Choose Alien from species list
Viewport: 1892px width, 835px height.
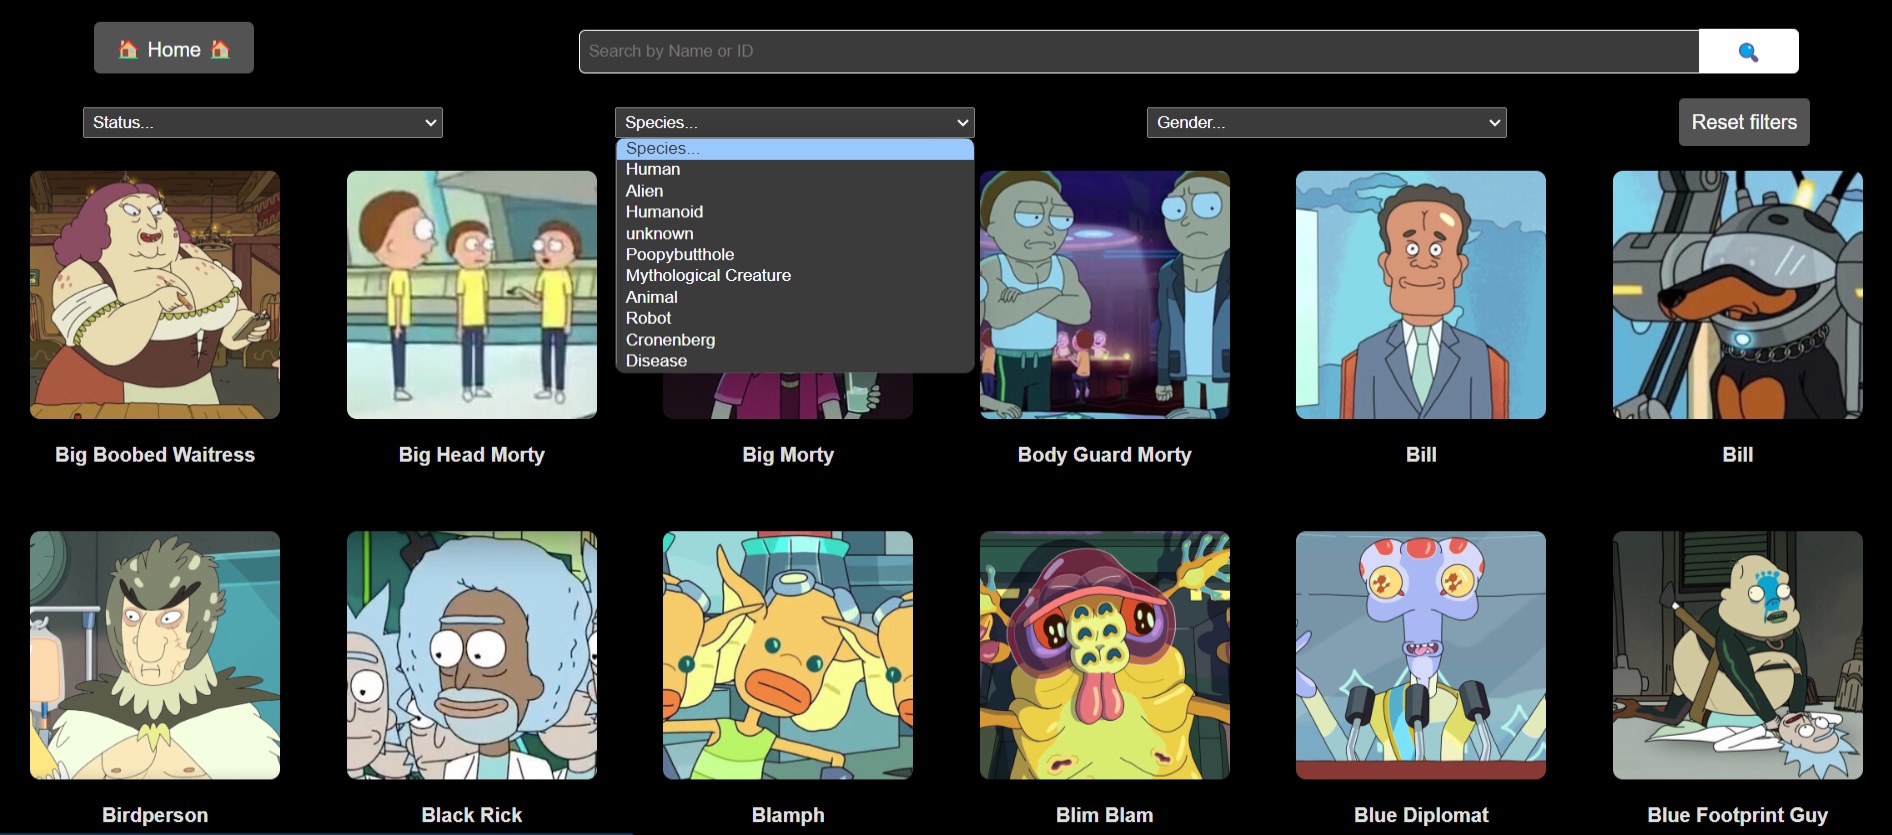click(795, 190)
